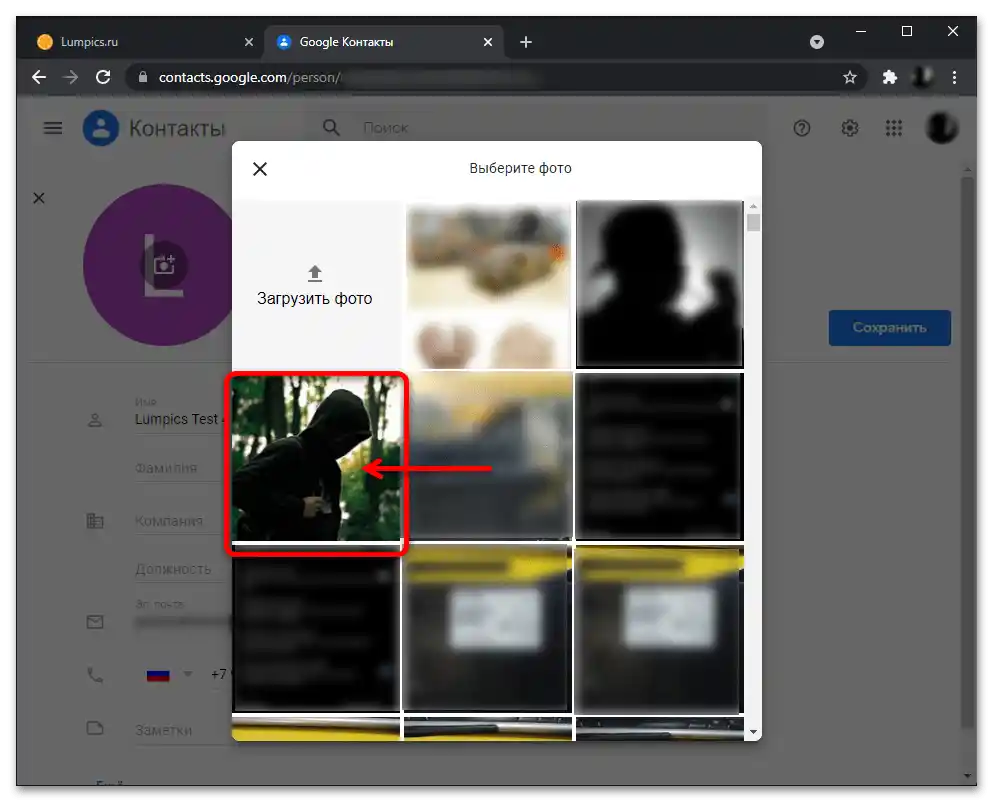
Task: Open the Google apps grid
Action: tap(894, 128)
